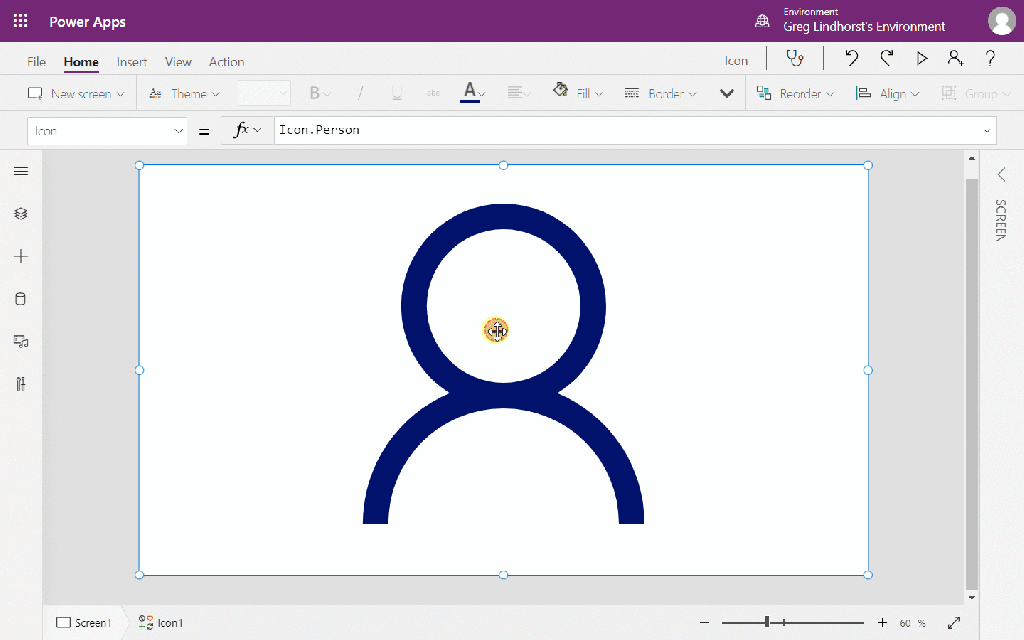
Task: Open the App checker stethoscope icon
Action: click(x=795, y=59)
